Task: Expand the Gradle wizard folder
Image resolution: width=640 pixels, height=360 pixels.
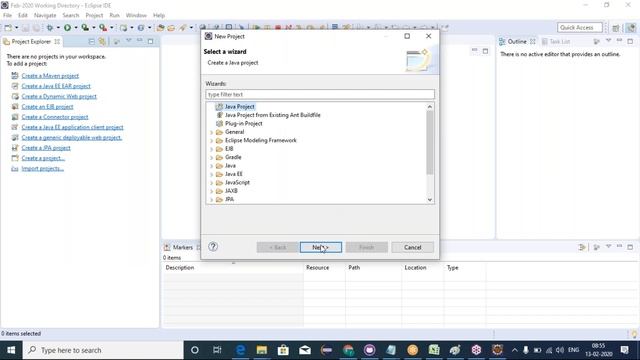Action: tap(211, 158)
